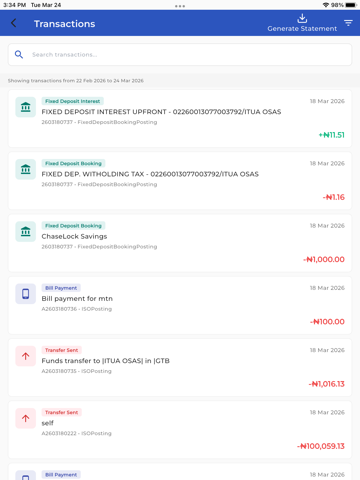Select the -₦1.16 amount
The image size is (360, 480).
[x=334, y=197]
